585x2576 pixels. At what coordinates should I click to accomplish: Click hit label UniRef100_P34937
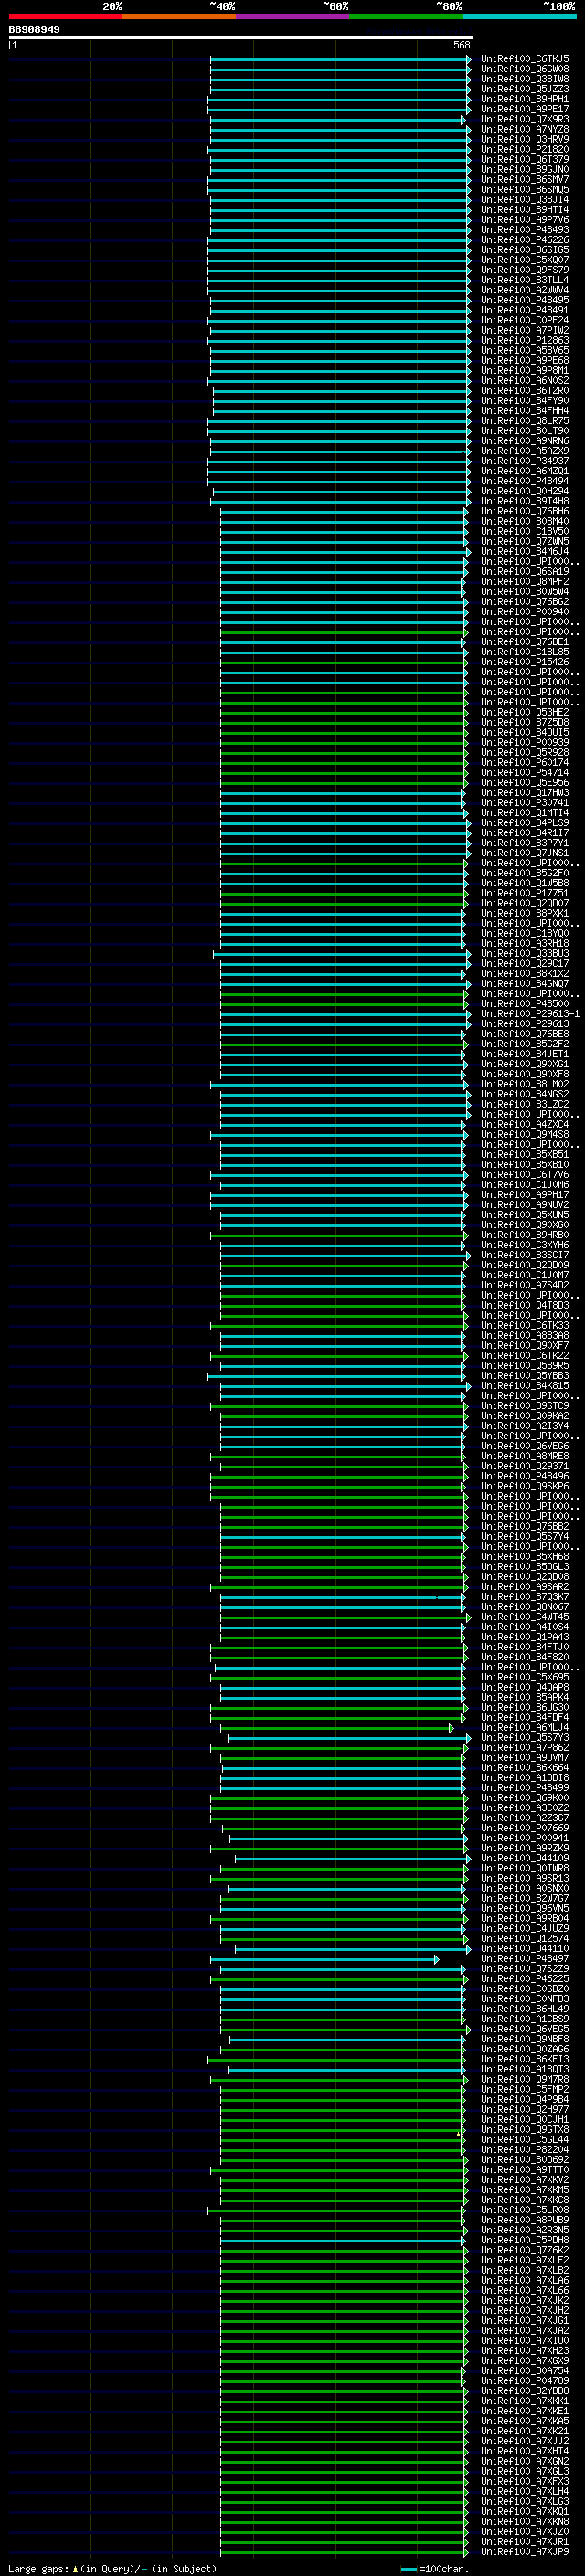(x=524, y=461)
